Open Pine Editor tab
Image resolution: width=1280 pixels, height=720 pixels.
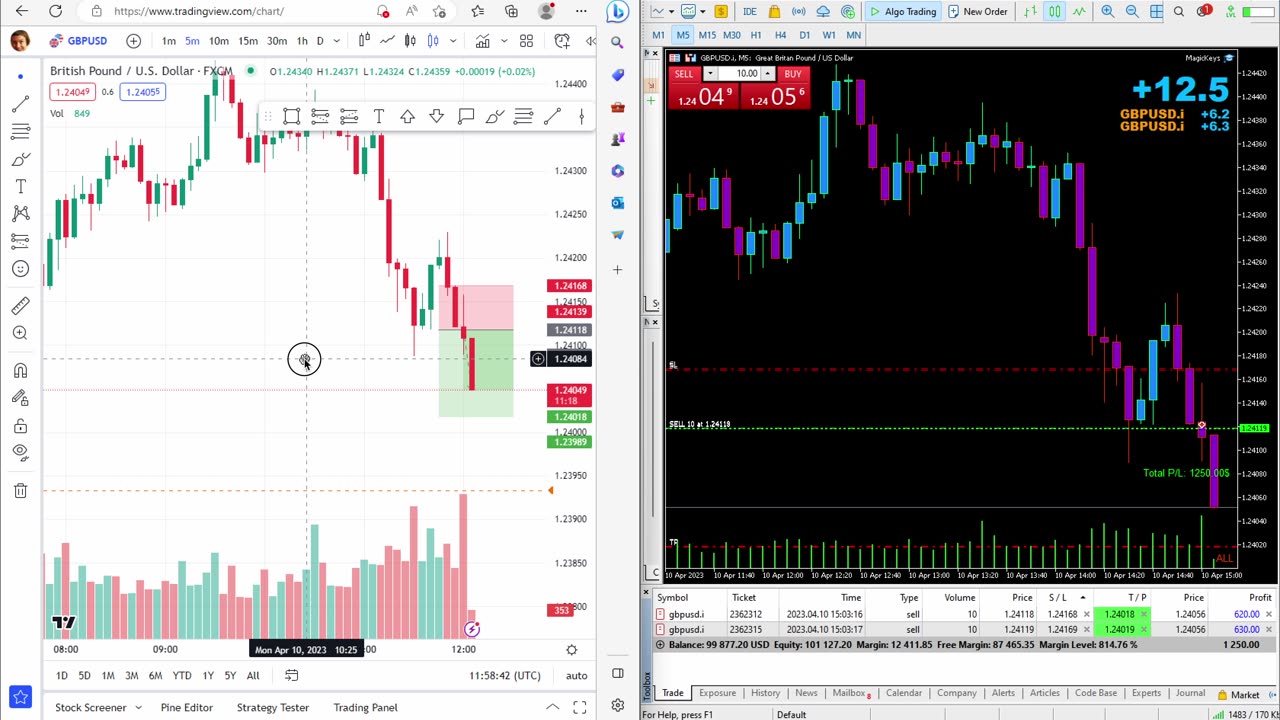pyautogui.click(x=186, y=707)
